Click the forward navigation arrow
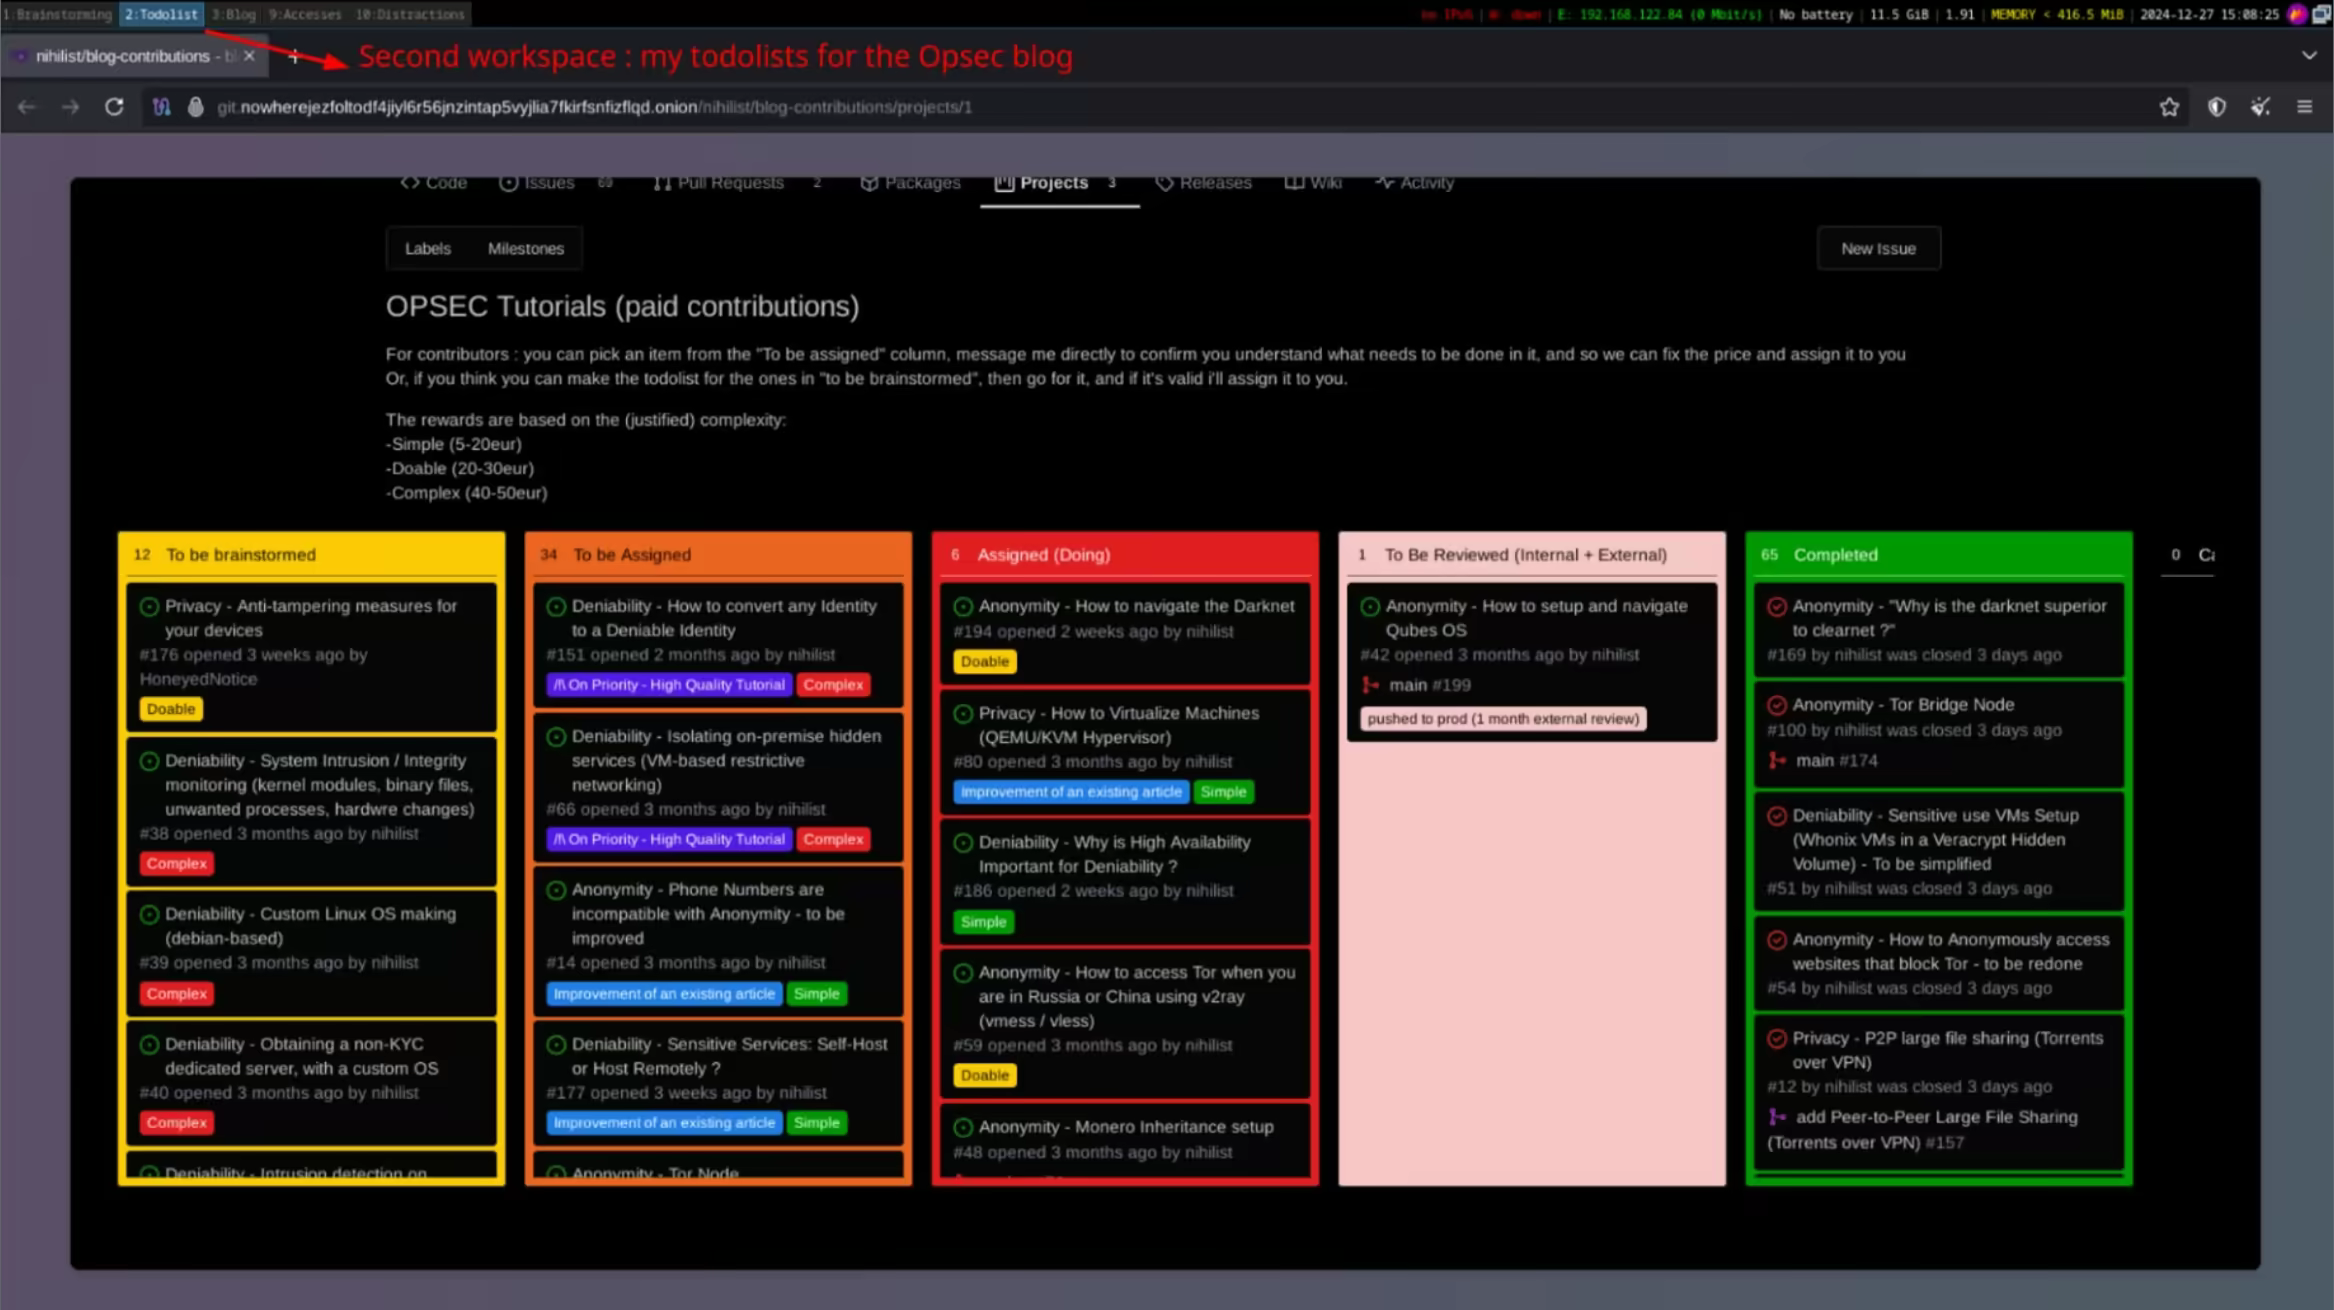The width and height of the screenshot is (2334, 1310). pos(70,107)
